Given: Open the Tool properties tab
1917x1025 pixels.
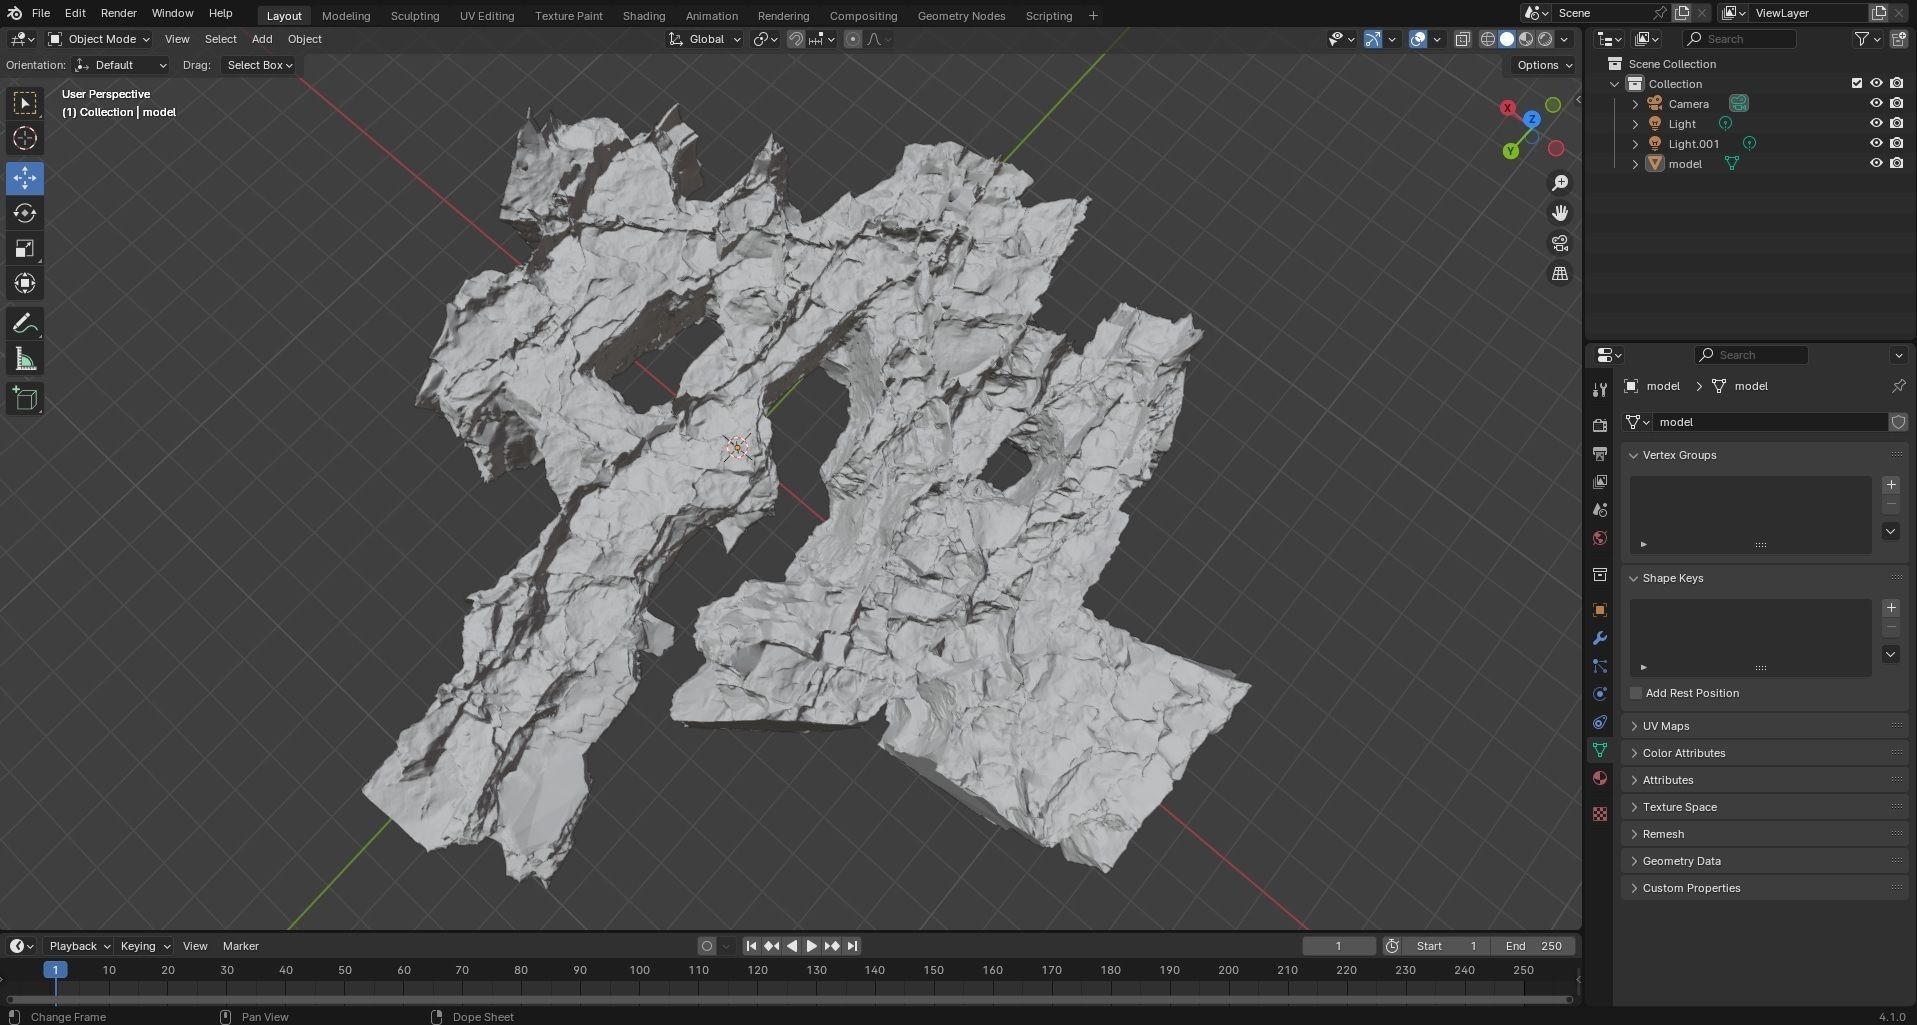Looking at the screenshot, I should [1600, 390].
